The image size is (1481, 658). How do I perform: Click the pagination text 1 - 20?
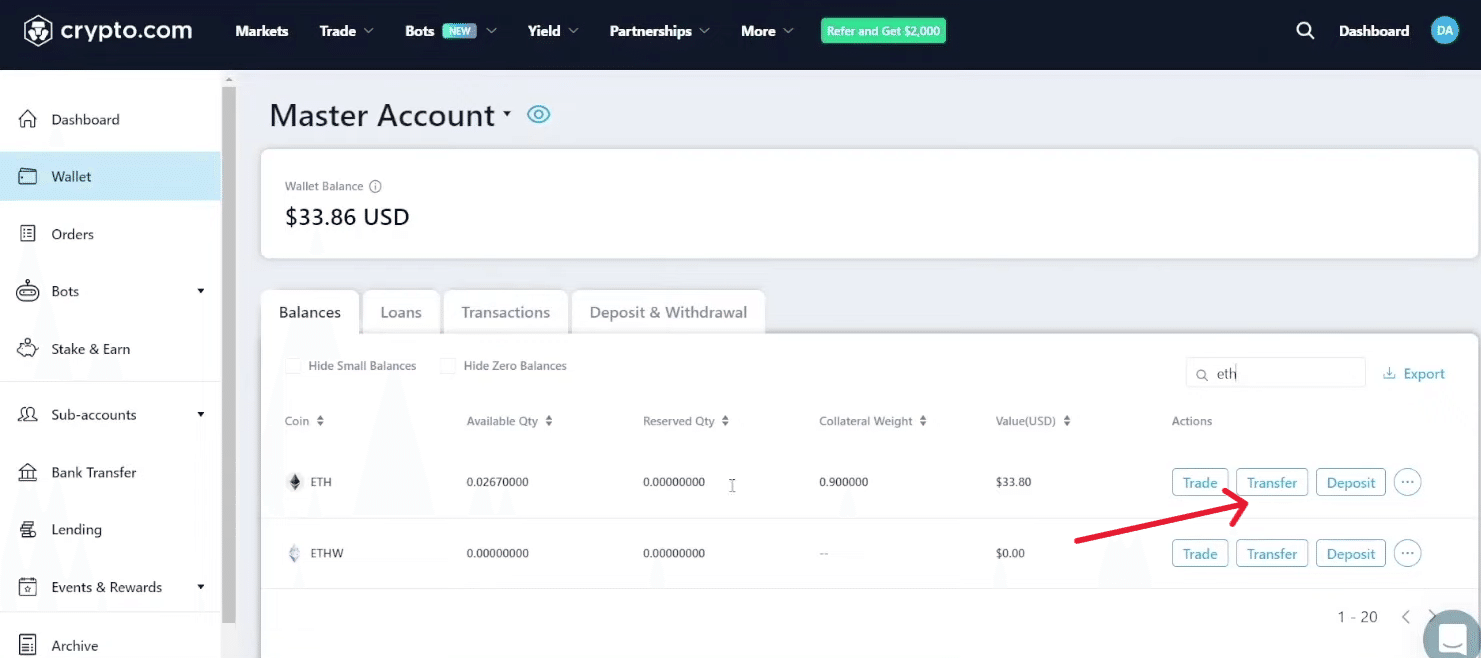click(1357, 617)
